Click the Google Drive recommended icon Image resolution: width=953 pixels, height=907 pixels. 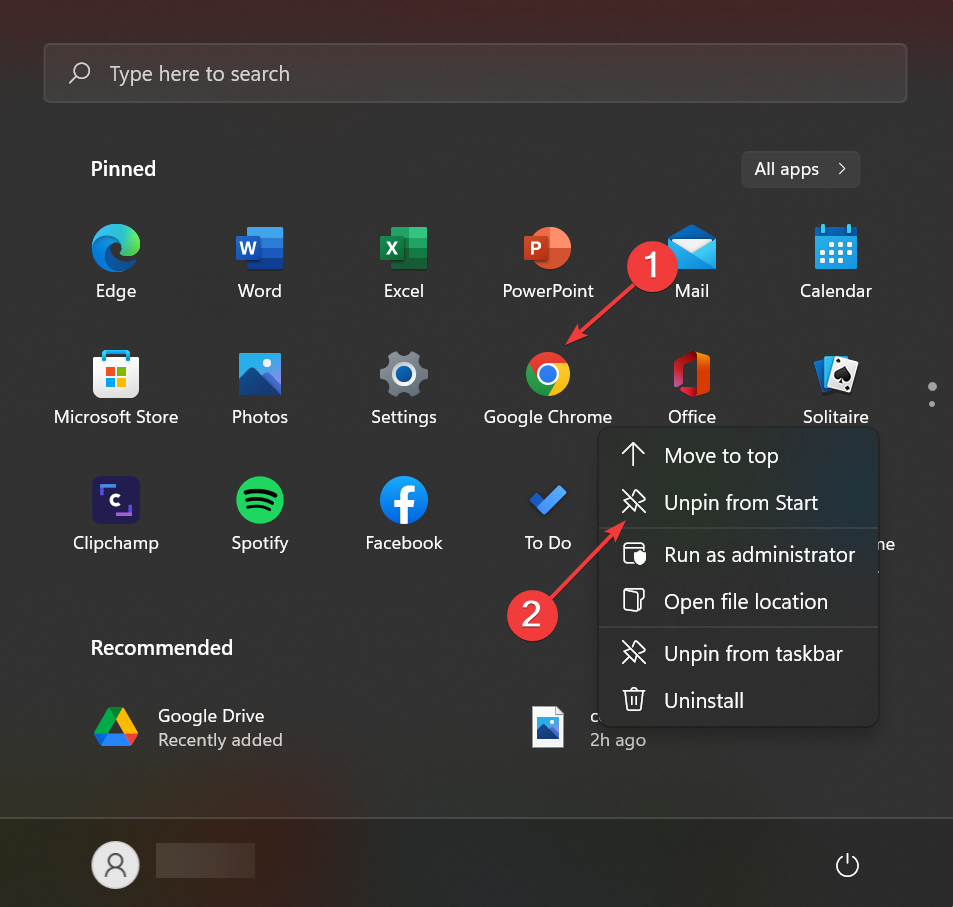click(115, 726)
